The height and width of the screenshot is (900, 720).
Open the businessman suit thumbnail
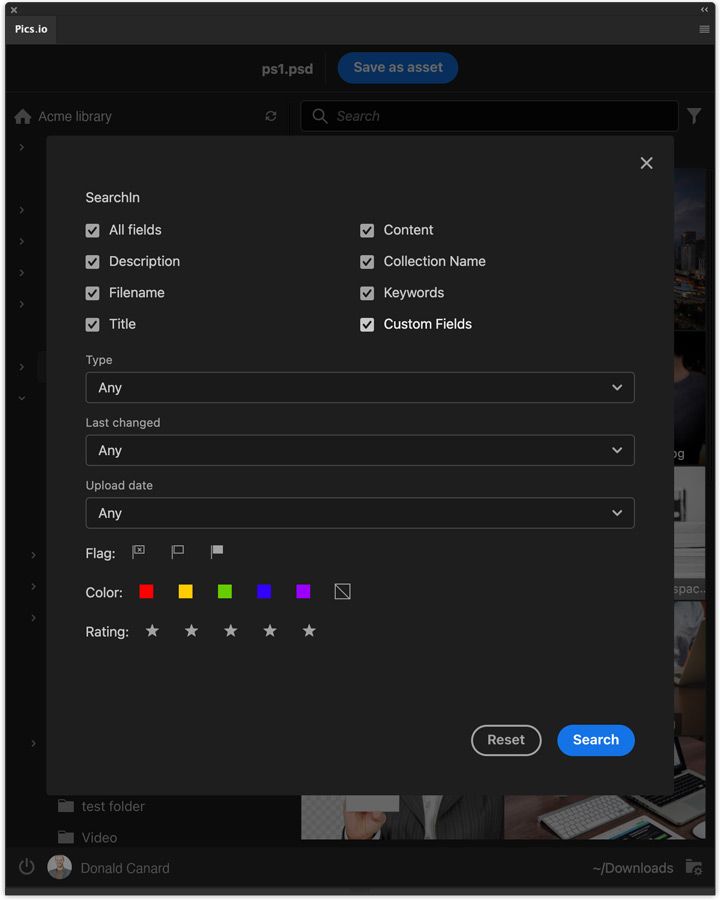[x=402, y=817]
